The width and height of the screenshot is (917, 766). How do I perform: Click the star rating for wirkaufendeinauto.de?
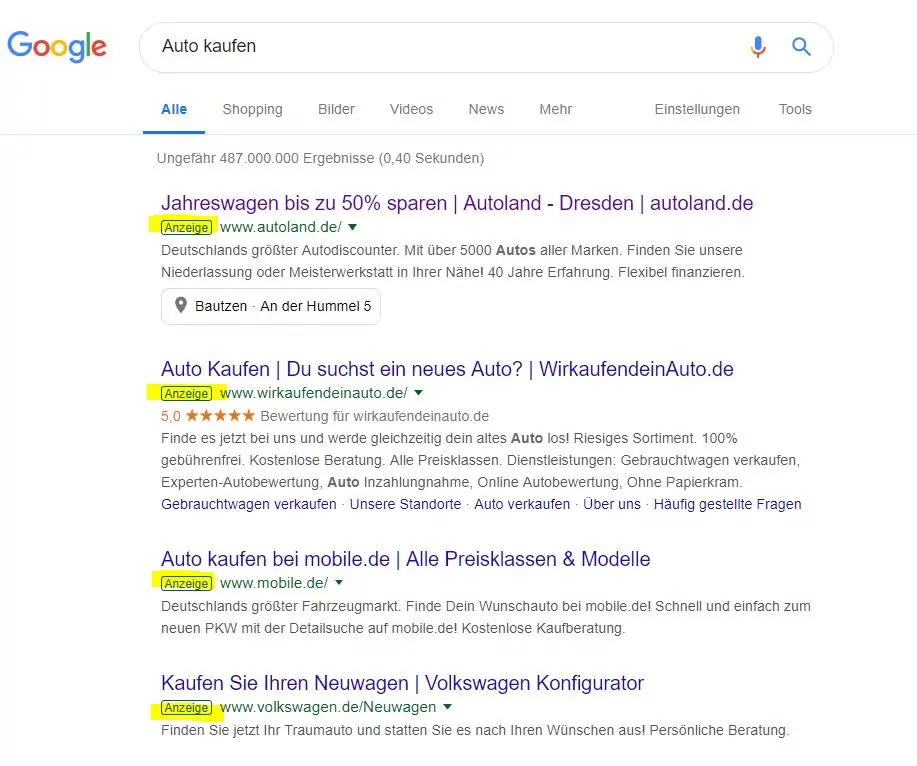220,416
